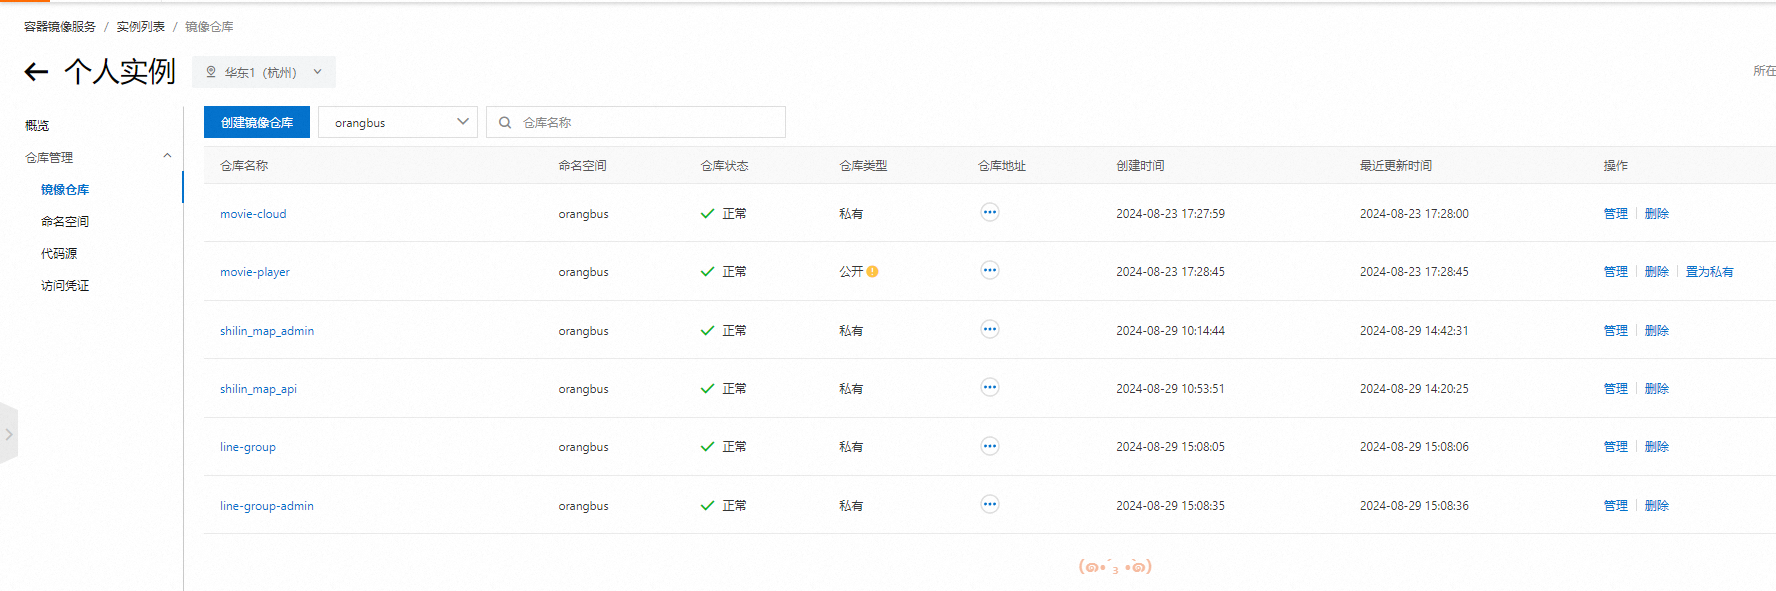The height and width of the screenshot is (591, 1776).
Task: Open address popup for movie-player repository
Action: tap(989, 270)
